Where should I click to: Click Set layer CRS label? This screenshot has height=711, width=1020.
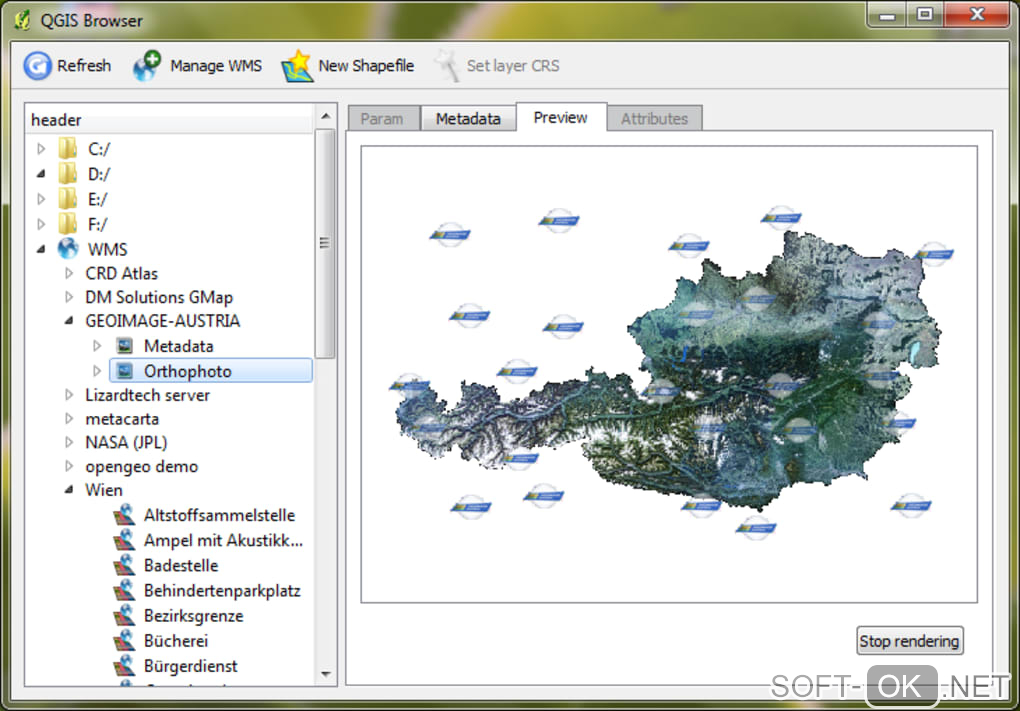click(513, 66)
